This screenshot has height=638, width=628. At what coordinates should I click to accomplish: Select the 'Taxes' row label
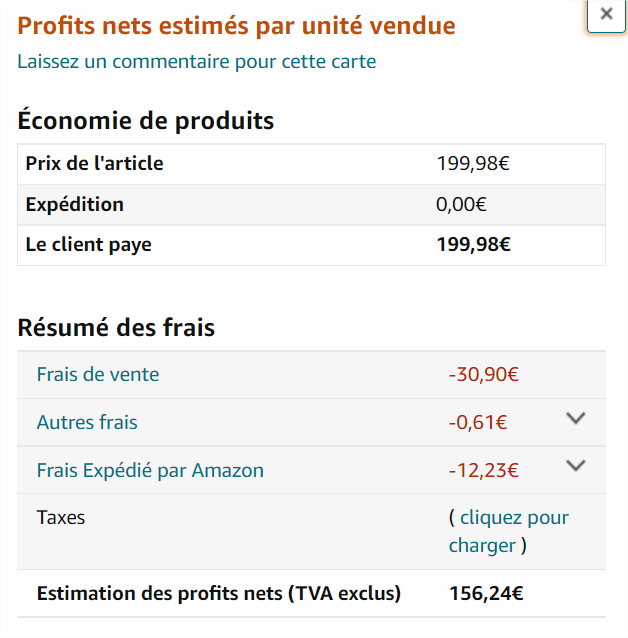[61, 518]
